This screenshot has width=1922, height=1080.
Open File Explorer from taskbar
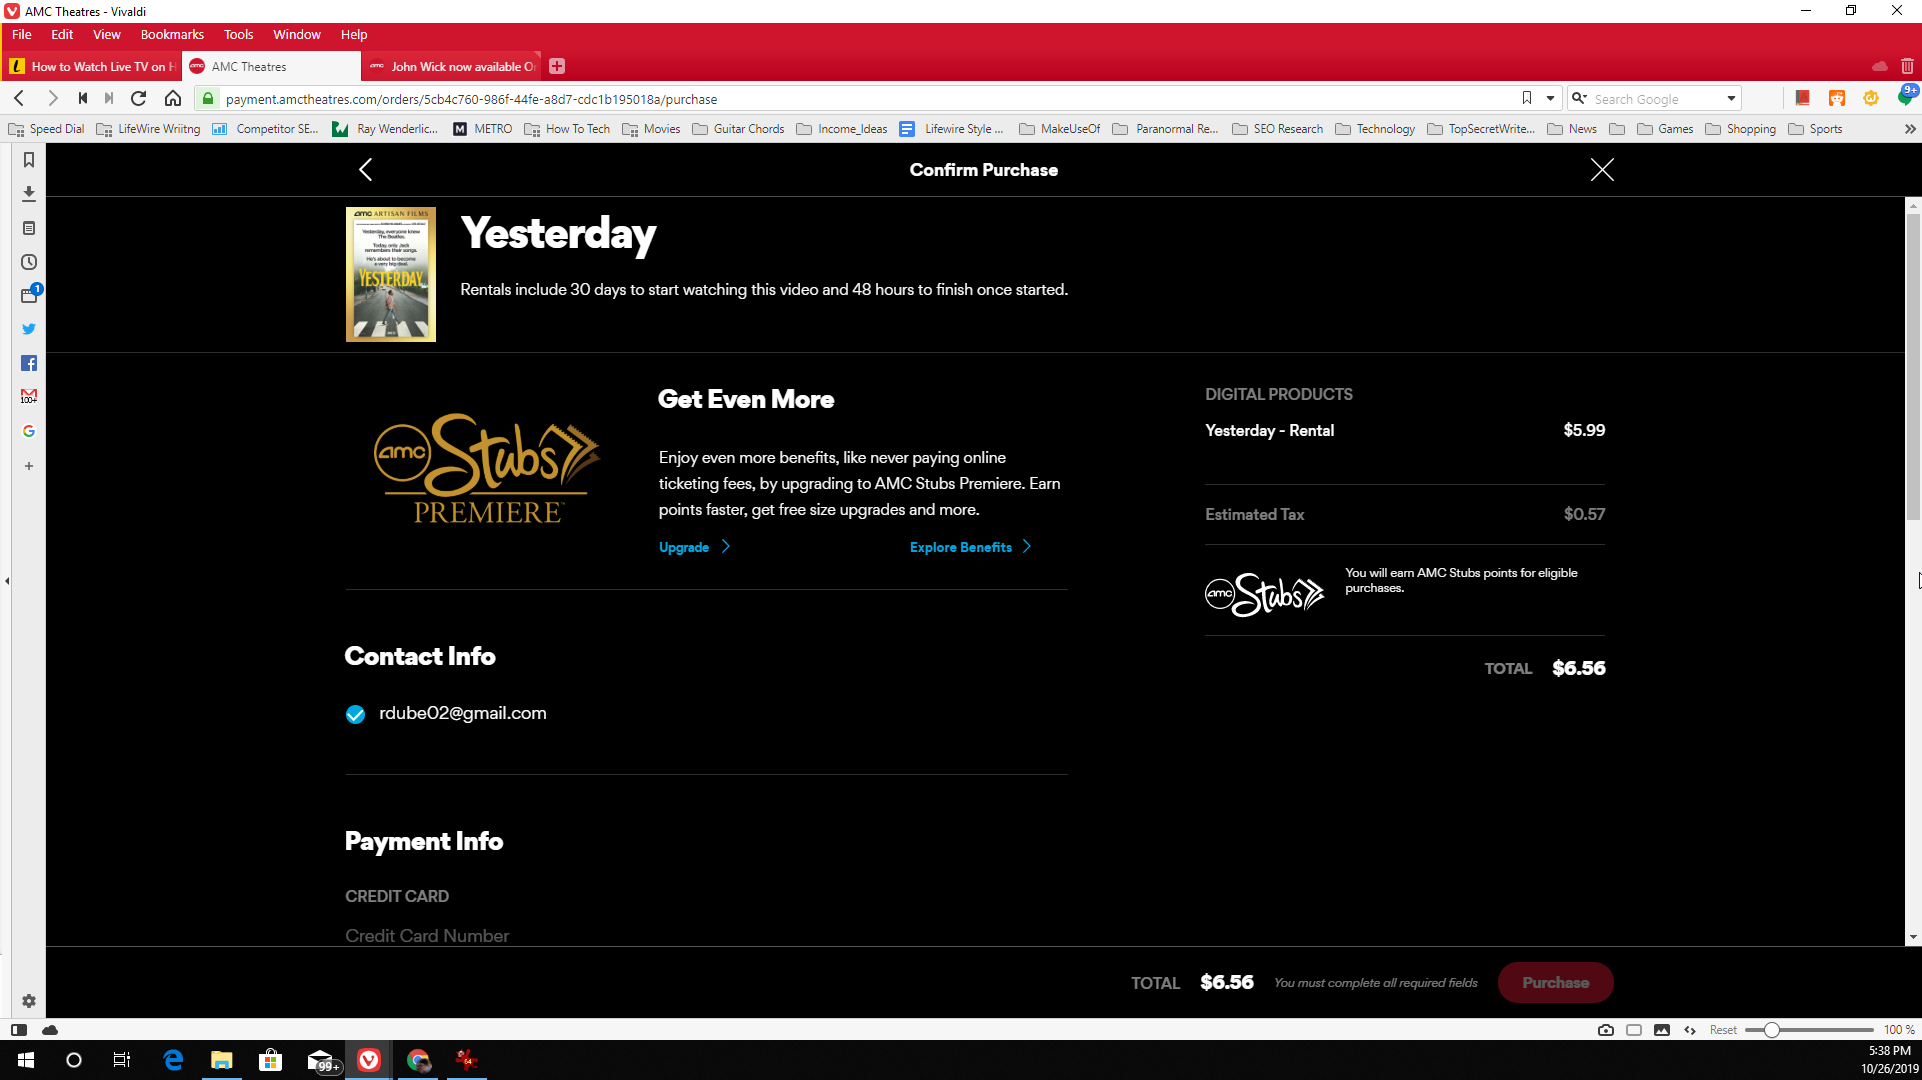221,1060
